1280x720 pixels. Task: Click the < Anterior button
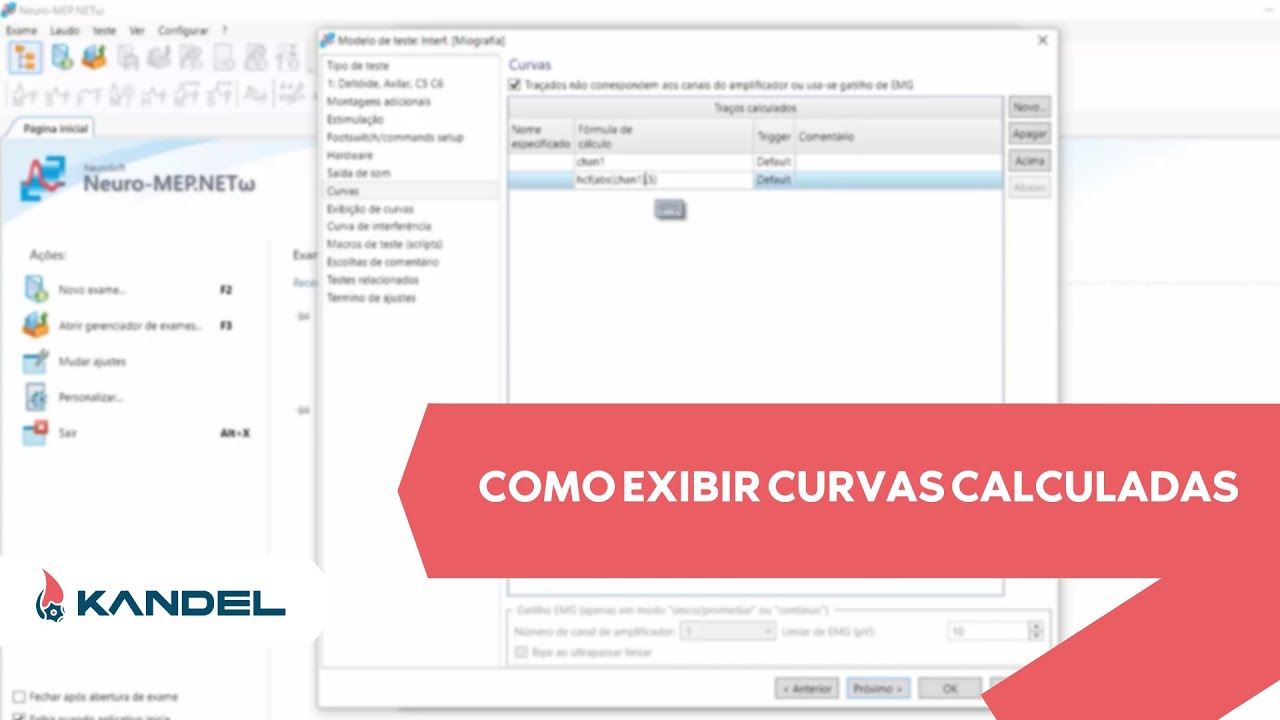[807, 689]
